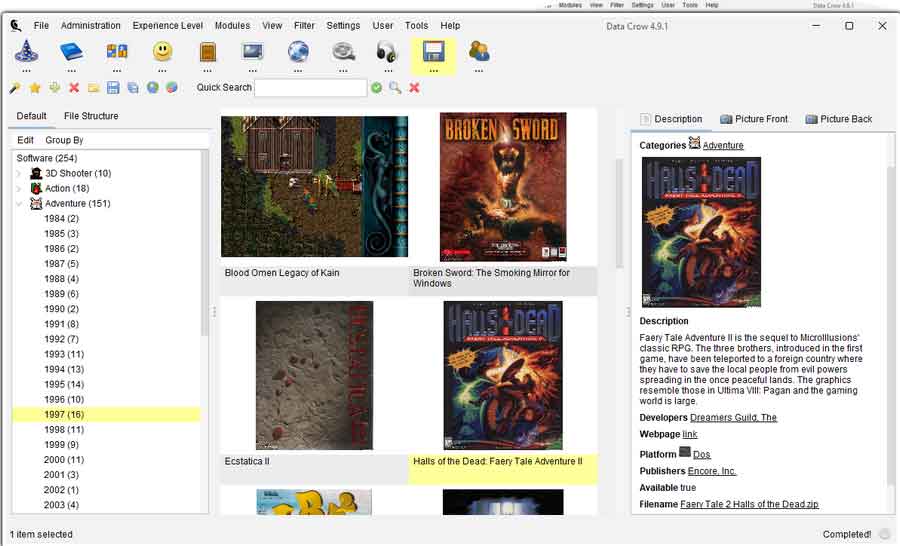This screenshot has width=900, height=546.
Task: Open the brown book module icon
Action: click(208, 52)
